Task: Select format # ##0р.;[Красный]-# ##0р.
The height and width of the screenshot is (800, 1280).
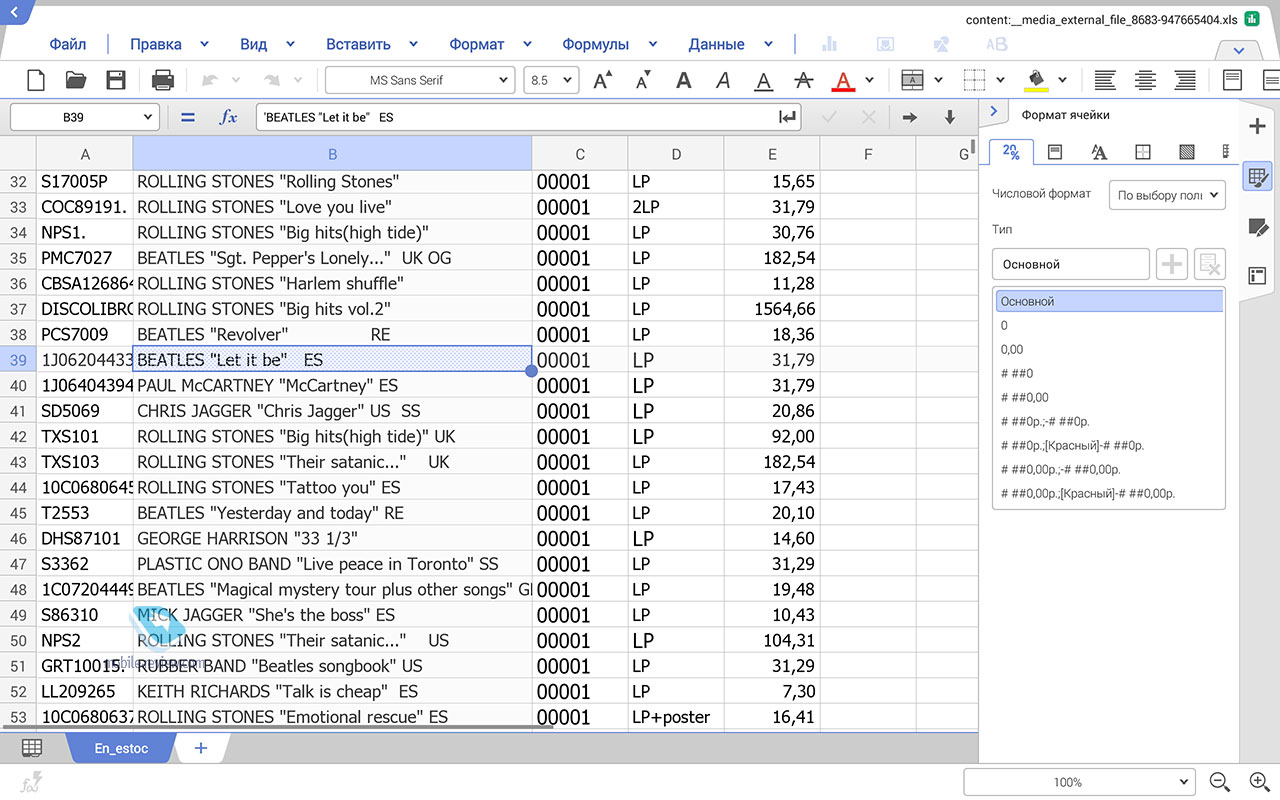Action: click(1108, 445)
